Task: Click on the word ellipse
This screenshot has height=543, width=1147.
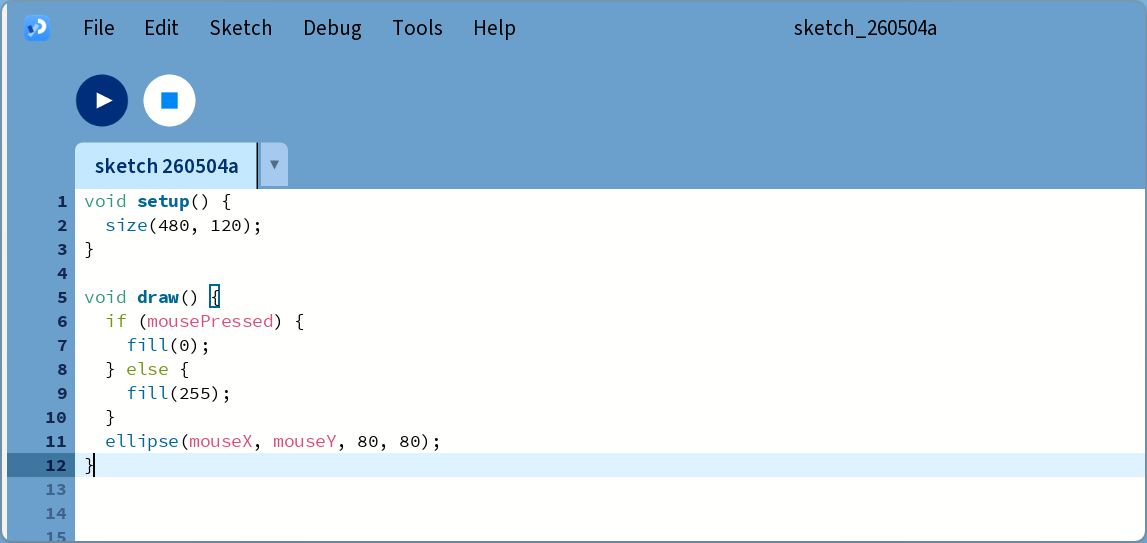Action: pyautogui.click(x=142, y=442)
